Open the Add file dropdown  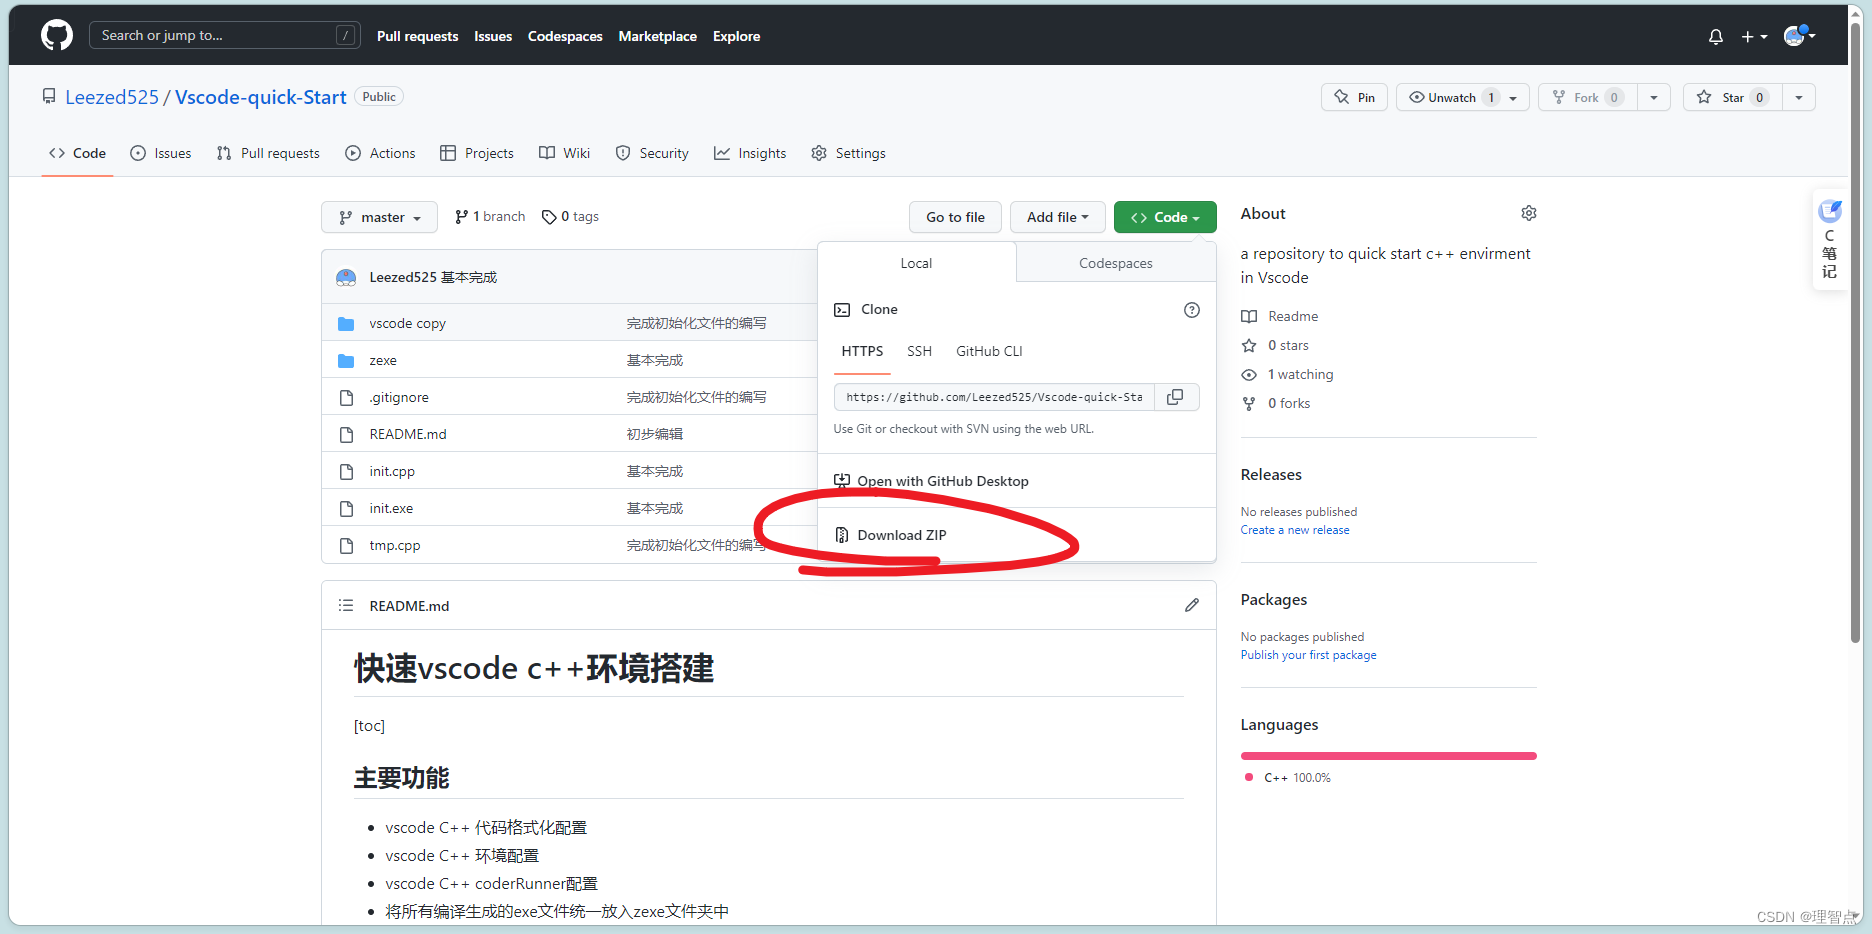pos(1057,217)
